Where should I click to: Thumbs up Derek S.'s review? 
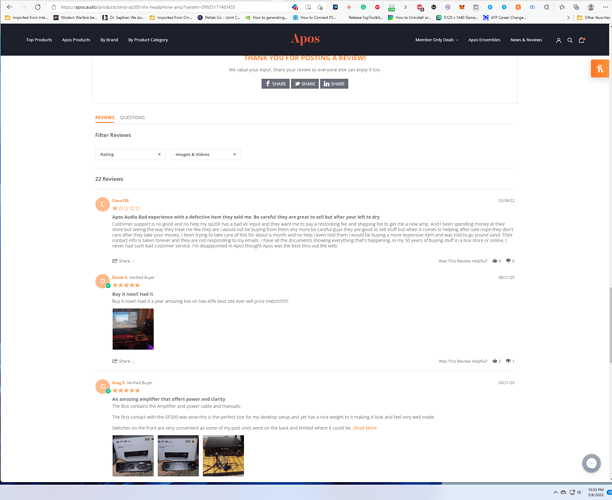click(495, 361)
